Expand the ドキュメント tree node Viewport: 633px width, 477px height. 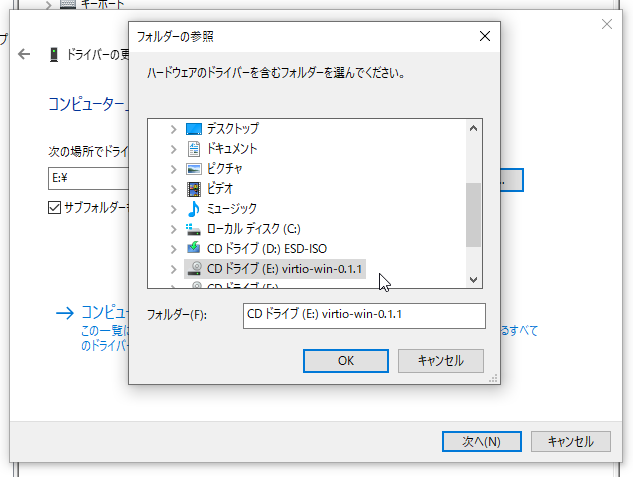(174, 149)
